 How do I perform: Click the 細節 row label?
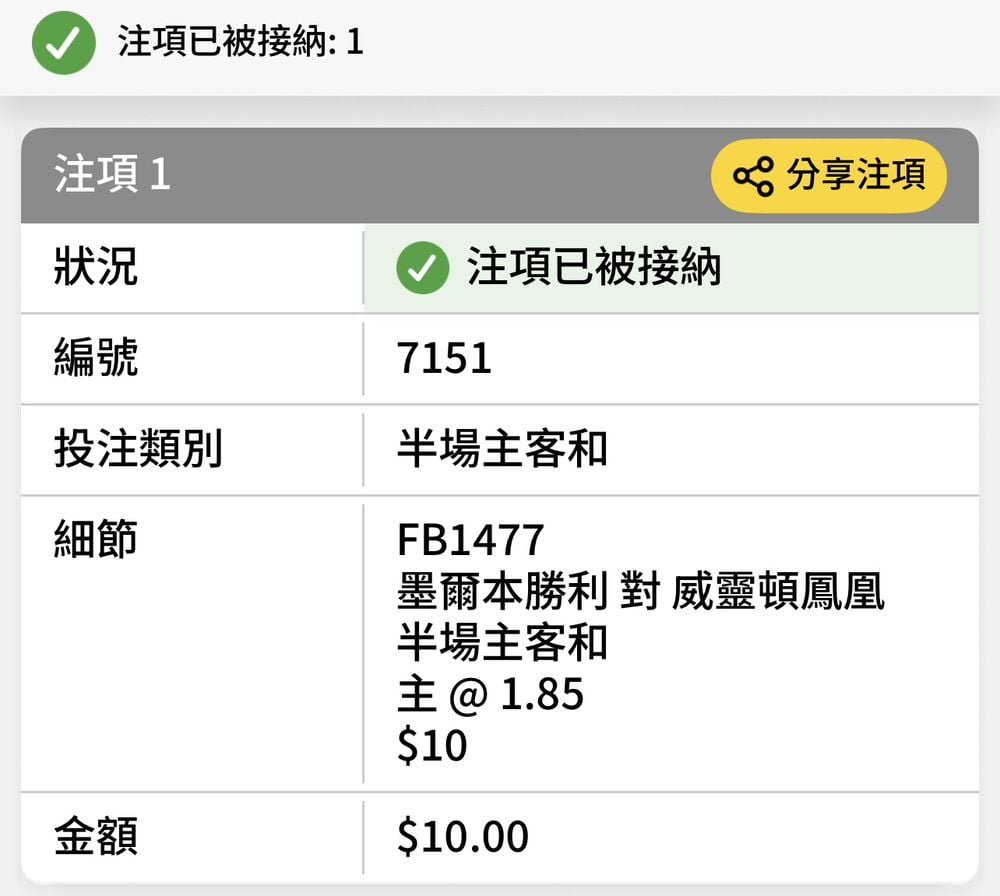(96, 539)
